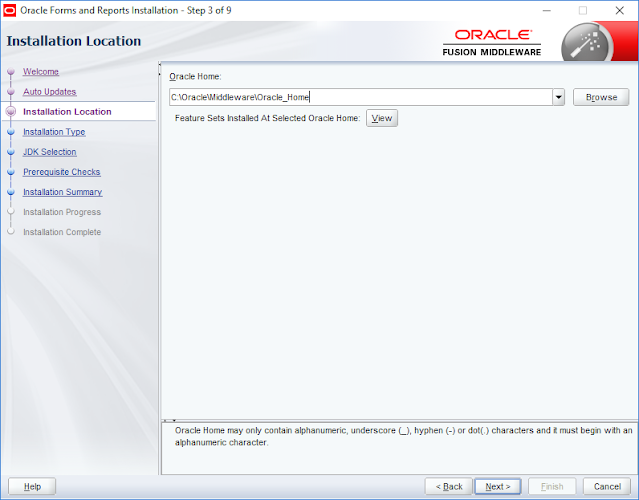Viewport: 639px width, 500px height.
Task: Open the JDK Selection step link
Action: 50,152
